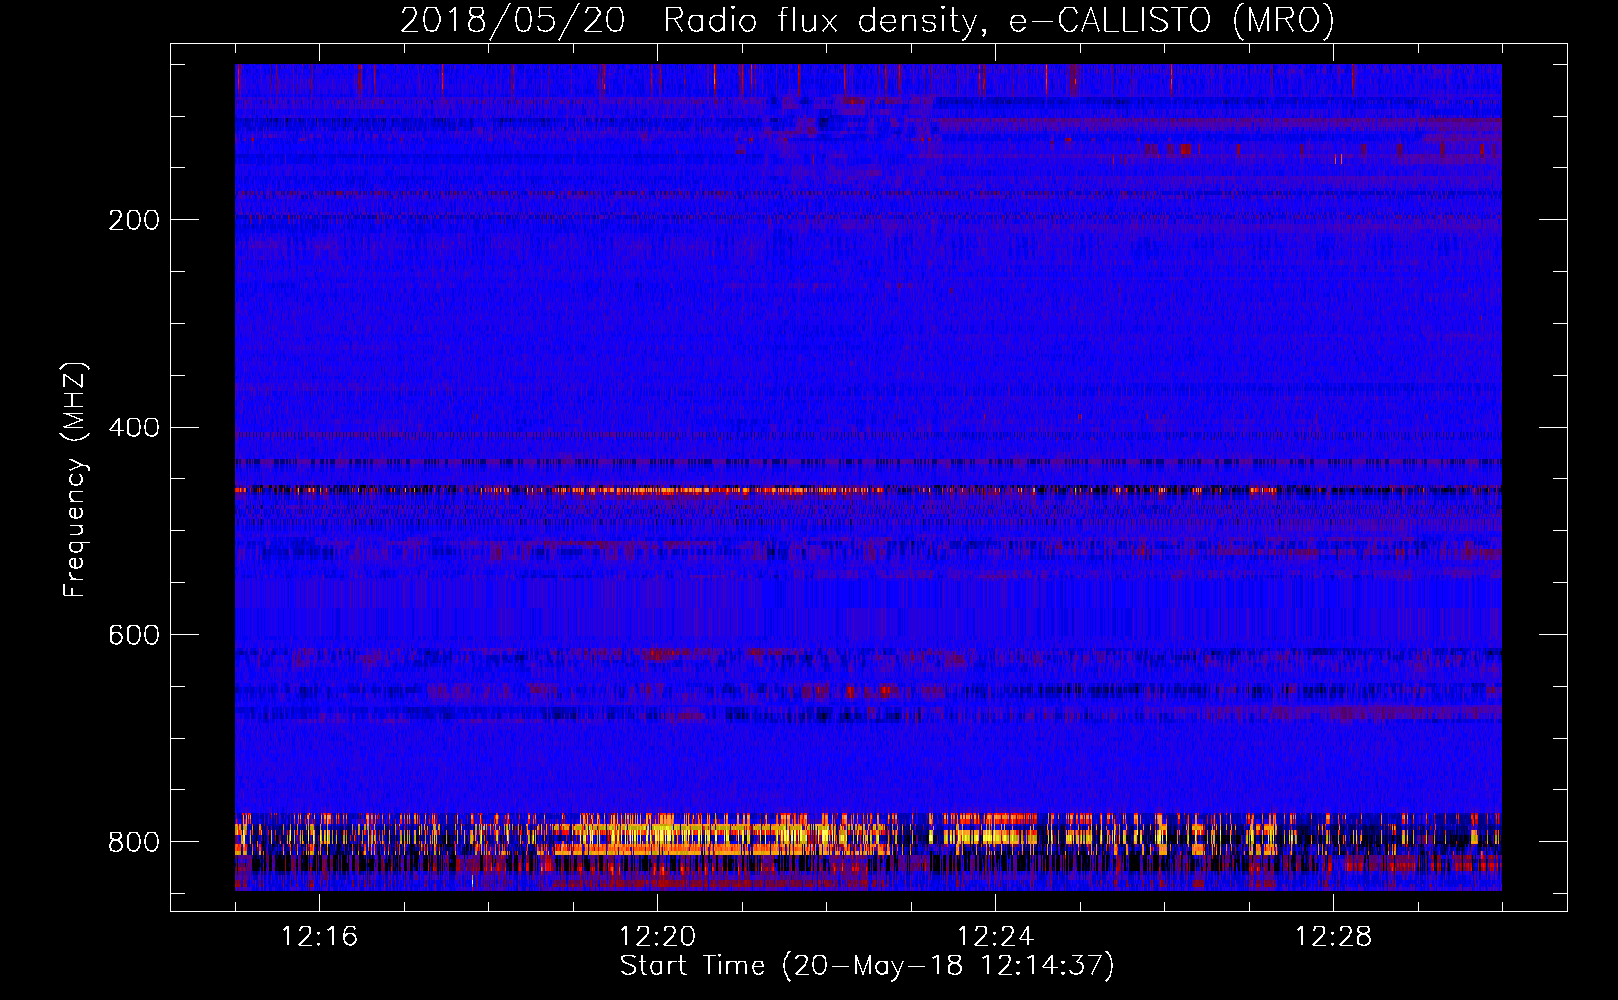Click the "Frequency (MHZ)" axis label
1618x1000 pixels.
pyautogui.click(x=75, y=479)
